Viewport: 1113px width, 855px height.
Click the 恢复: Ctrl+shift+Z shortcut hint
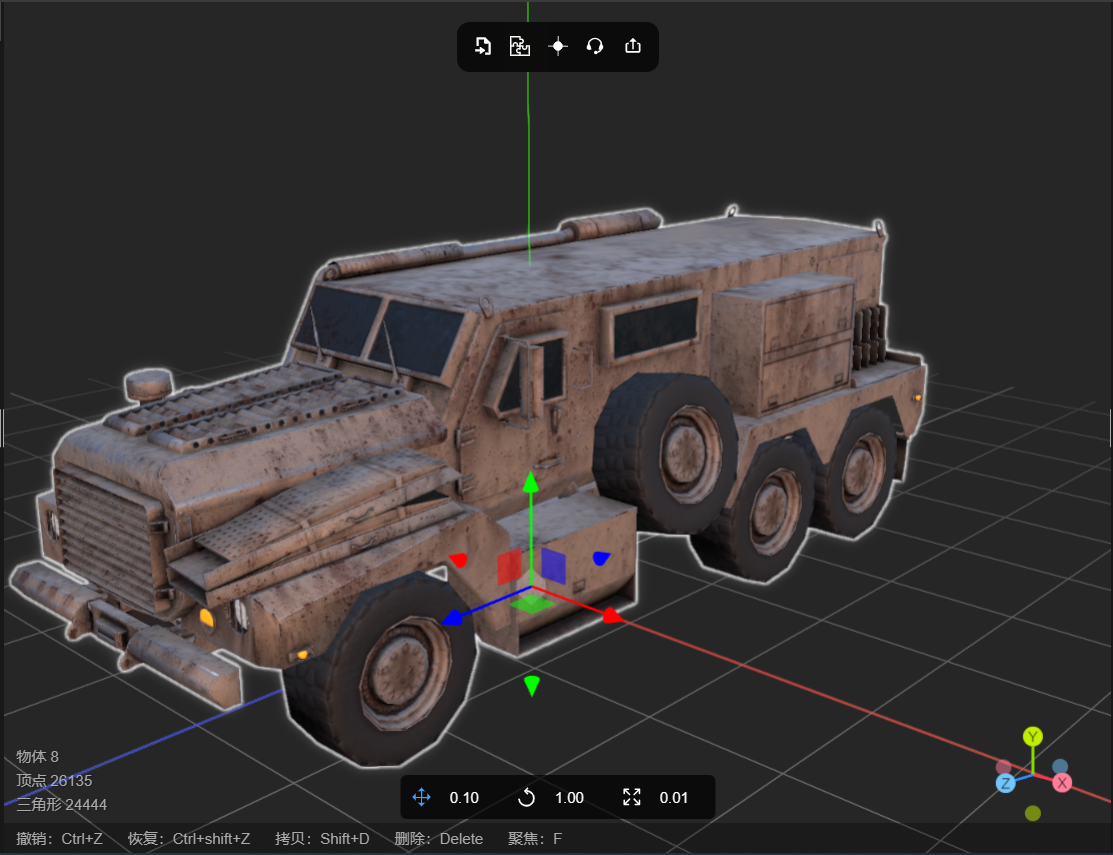pos(189,839)
